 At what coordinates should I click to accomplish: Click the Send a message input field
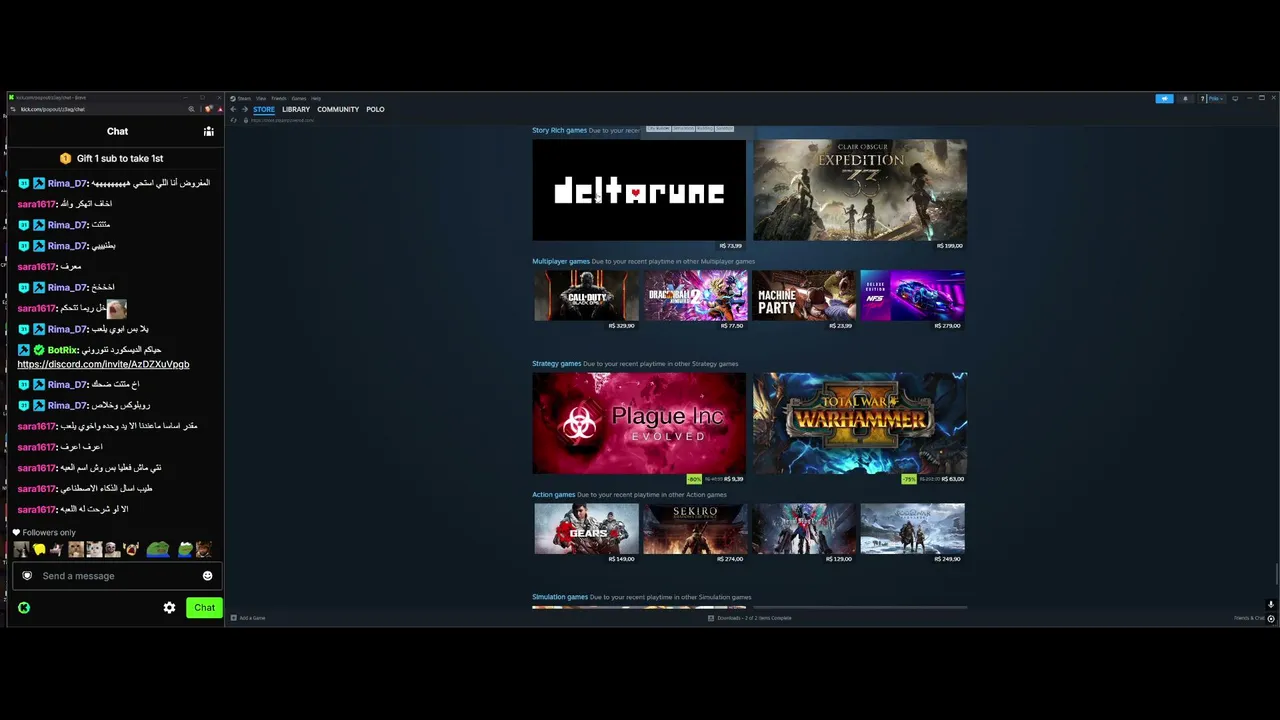(117, 576)
